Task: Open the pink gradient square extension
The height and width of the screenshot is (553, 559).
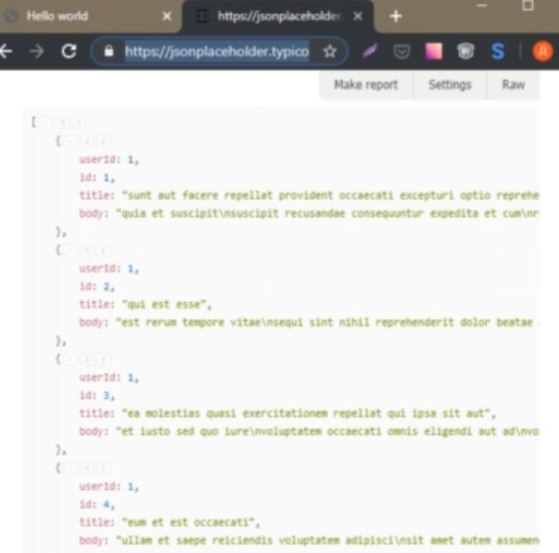Action: coord(434,51)
